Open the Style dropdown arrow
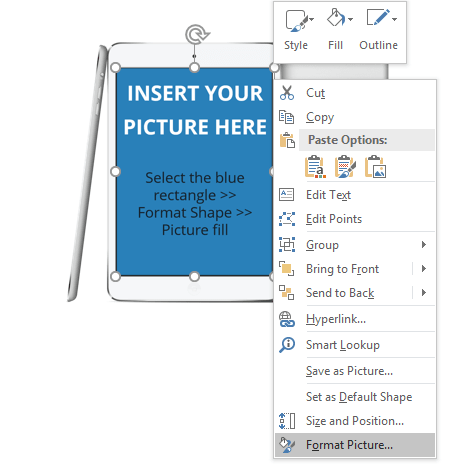Viewport: 468px width, 468px height. pyautogui.click(x=311, y=20)
